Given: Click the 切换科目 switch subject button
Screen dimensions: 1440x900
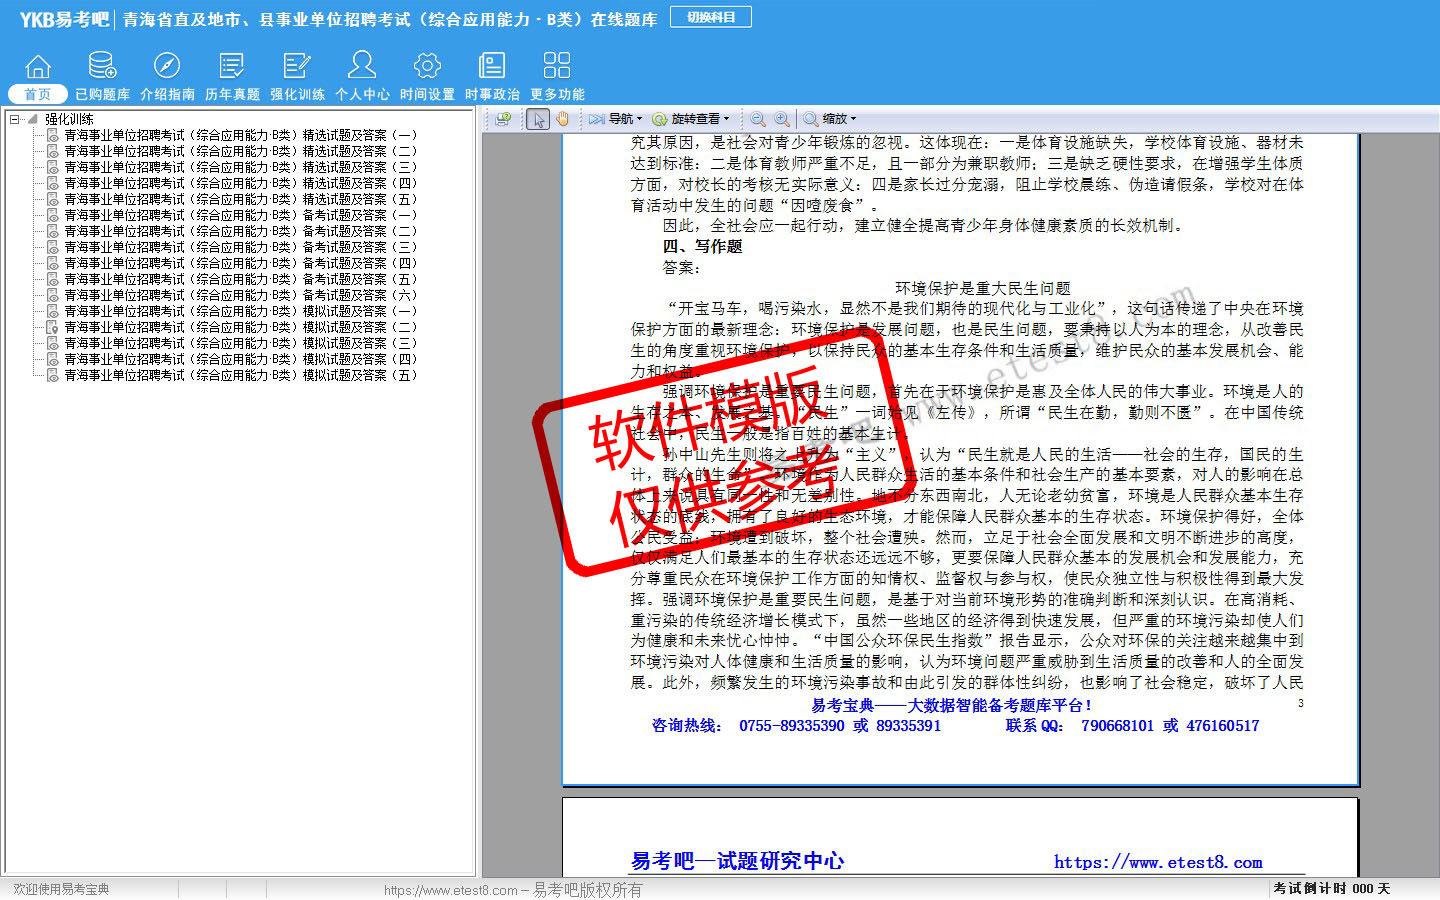Looking at the screenshot, I should coord(711,17).
